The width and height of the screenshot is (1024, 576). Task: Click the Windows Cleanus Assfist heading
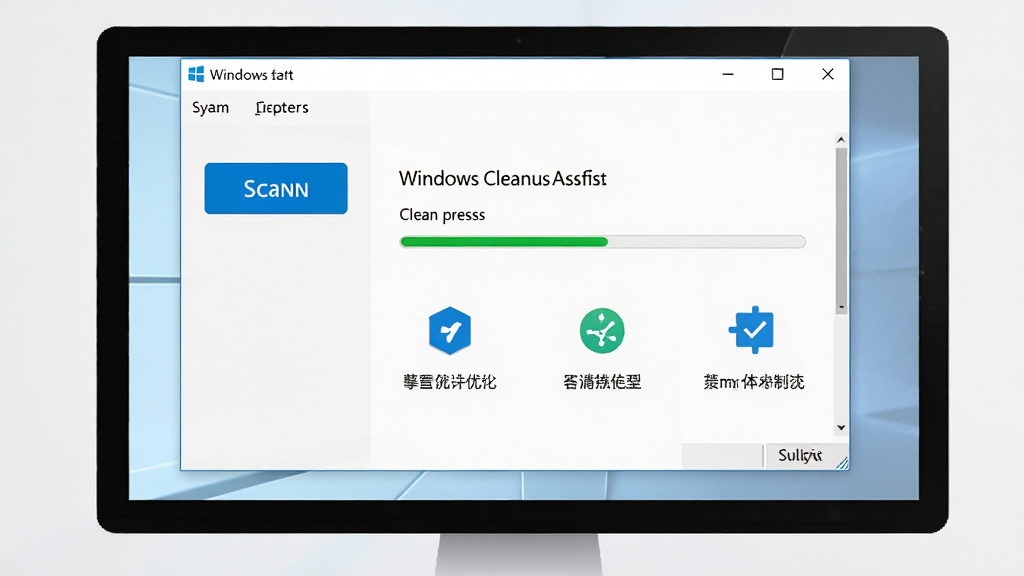click(502, 178)
